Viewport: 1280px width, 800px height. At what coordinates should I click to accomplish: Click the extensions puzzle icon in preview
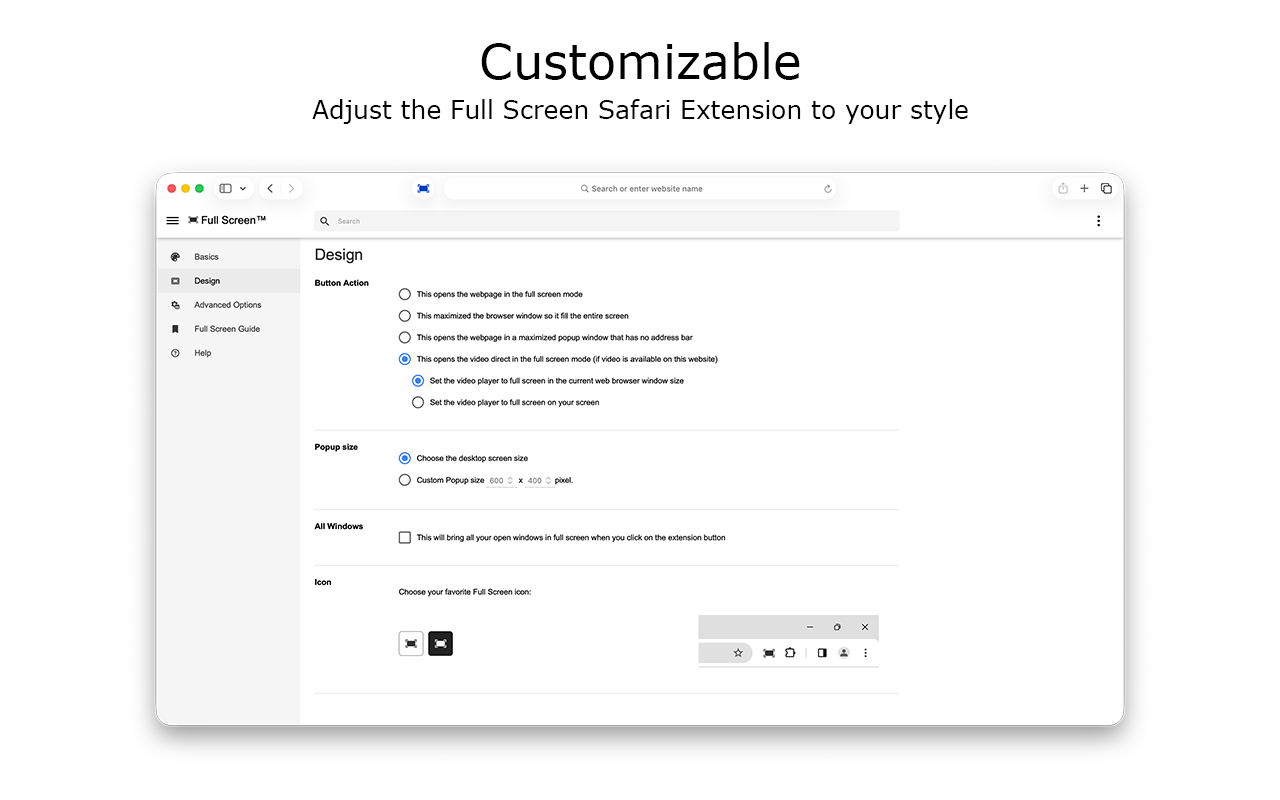pos(790,653)
